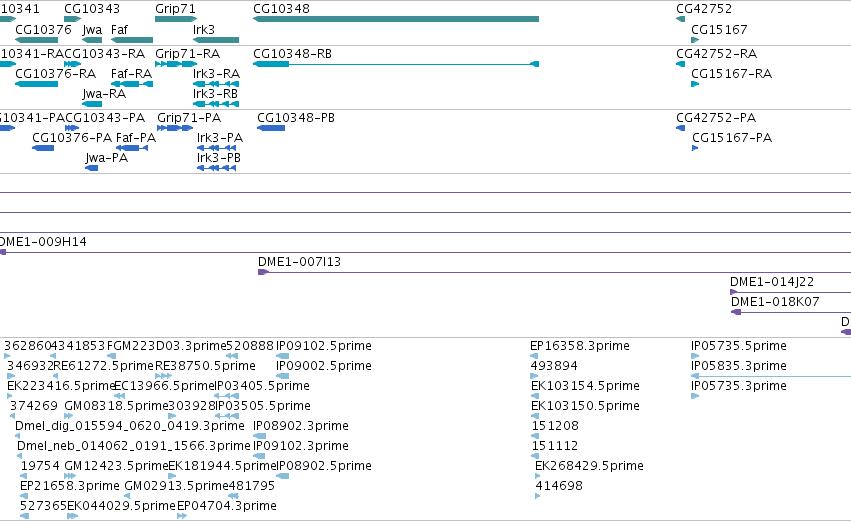Select transcript CG10348-RB label
851x521 pixels.
(292, 54)
